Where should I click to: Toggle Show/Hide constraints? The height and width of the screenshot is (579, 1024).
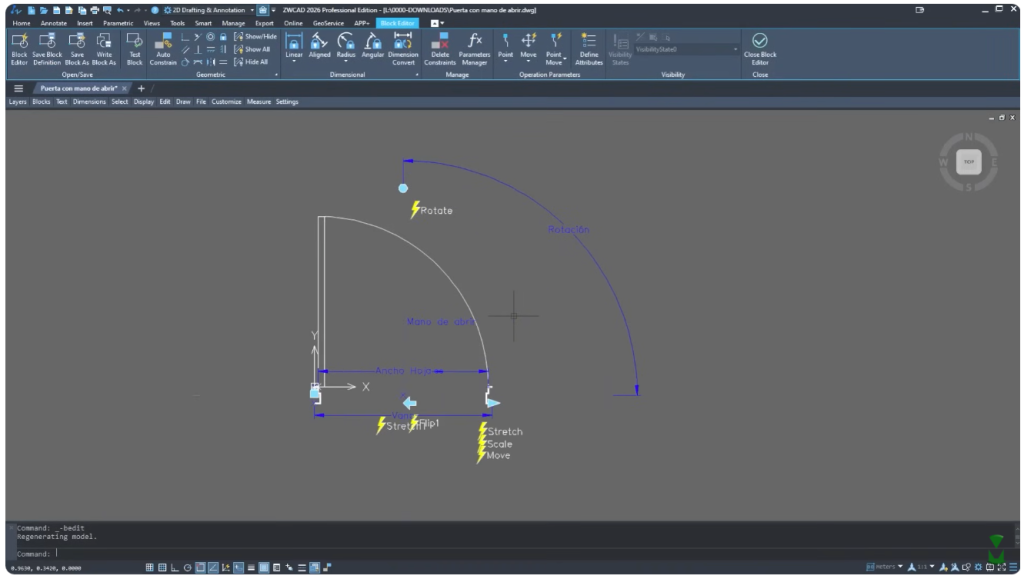(255, 37)
